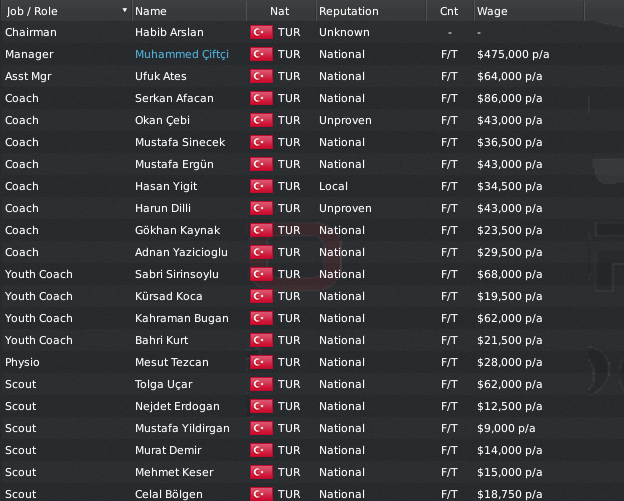This screenshot has height=501, width=624.
Task: Click the Cnt column header
Action: 450,11
